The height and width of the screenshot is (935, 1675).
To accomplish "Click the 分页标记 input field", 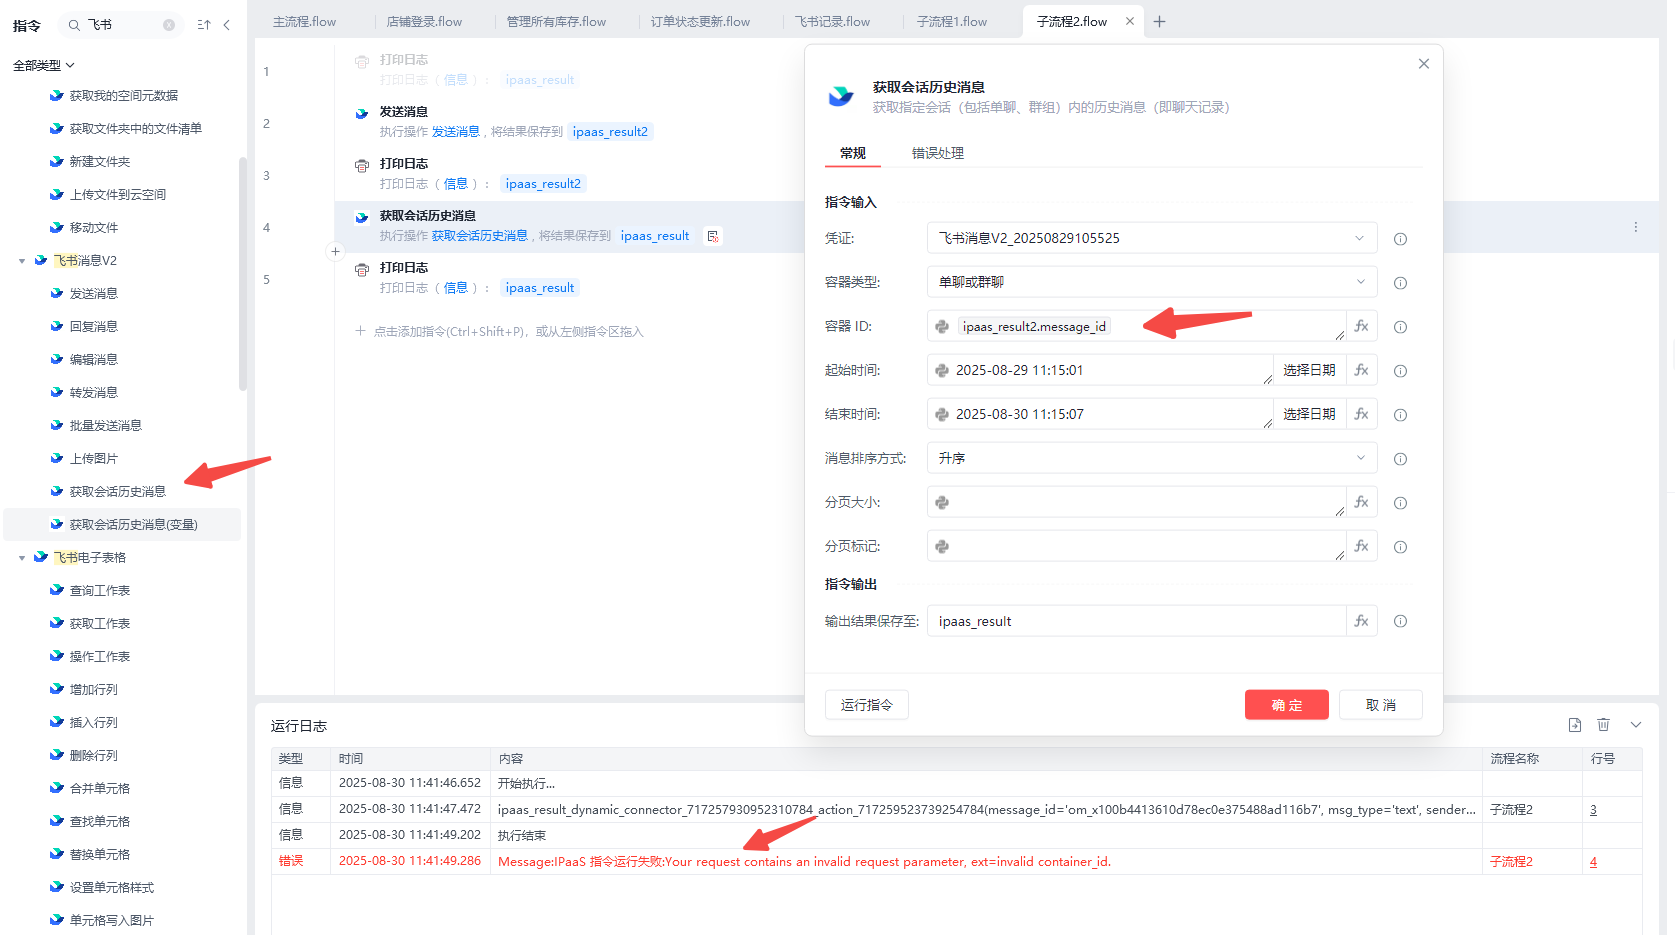I will point(1136,546).
